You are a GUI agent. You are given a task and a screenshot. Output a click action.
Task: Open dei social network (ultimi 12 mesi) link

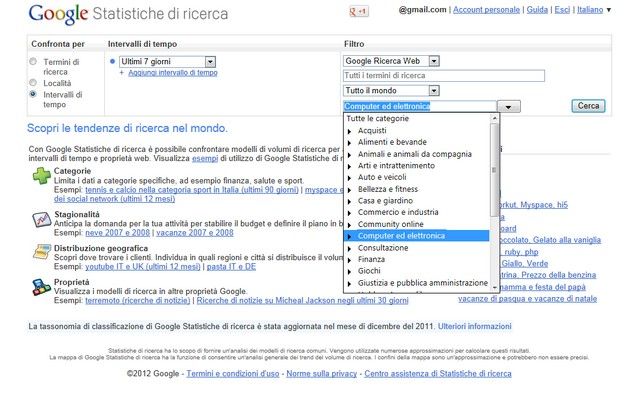pos(114,199)
